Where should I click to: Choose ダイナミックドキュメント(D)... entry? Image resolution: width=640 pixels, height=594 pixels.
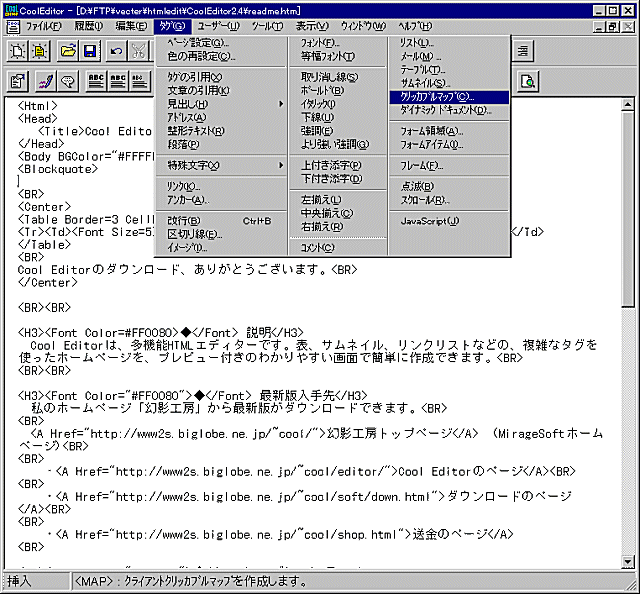click(449, 110)
